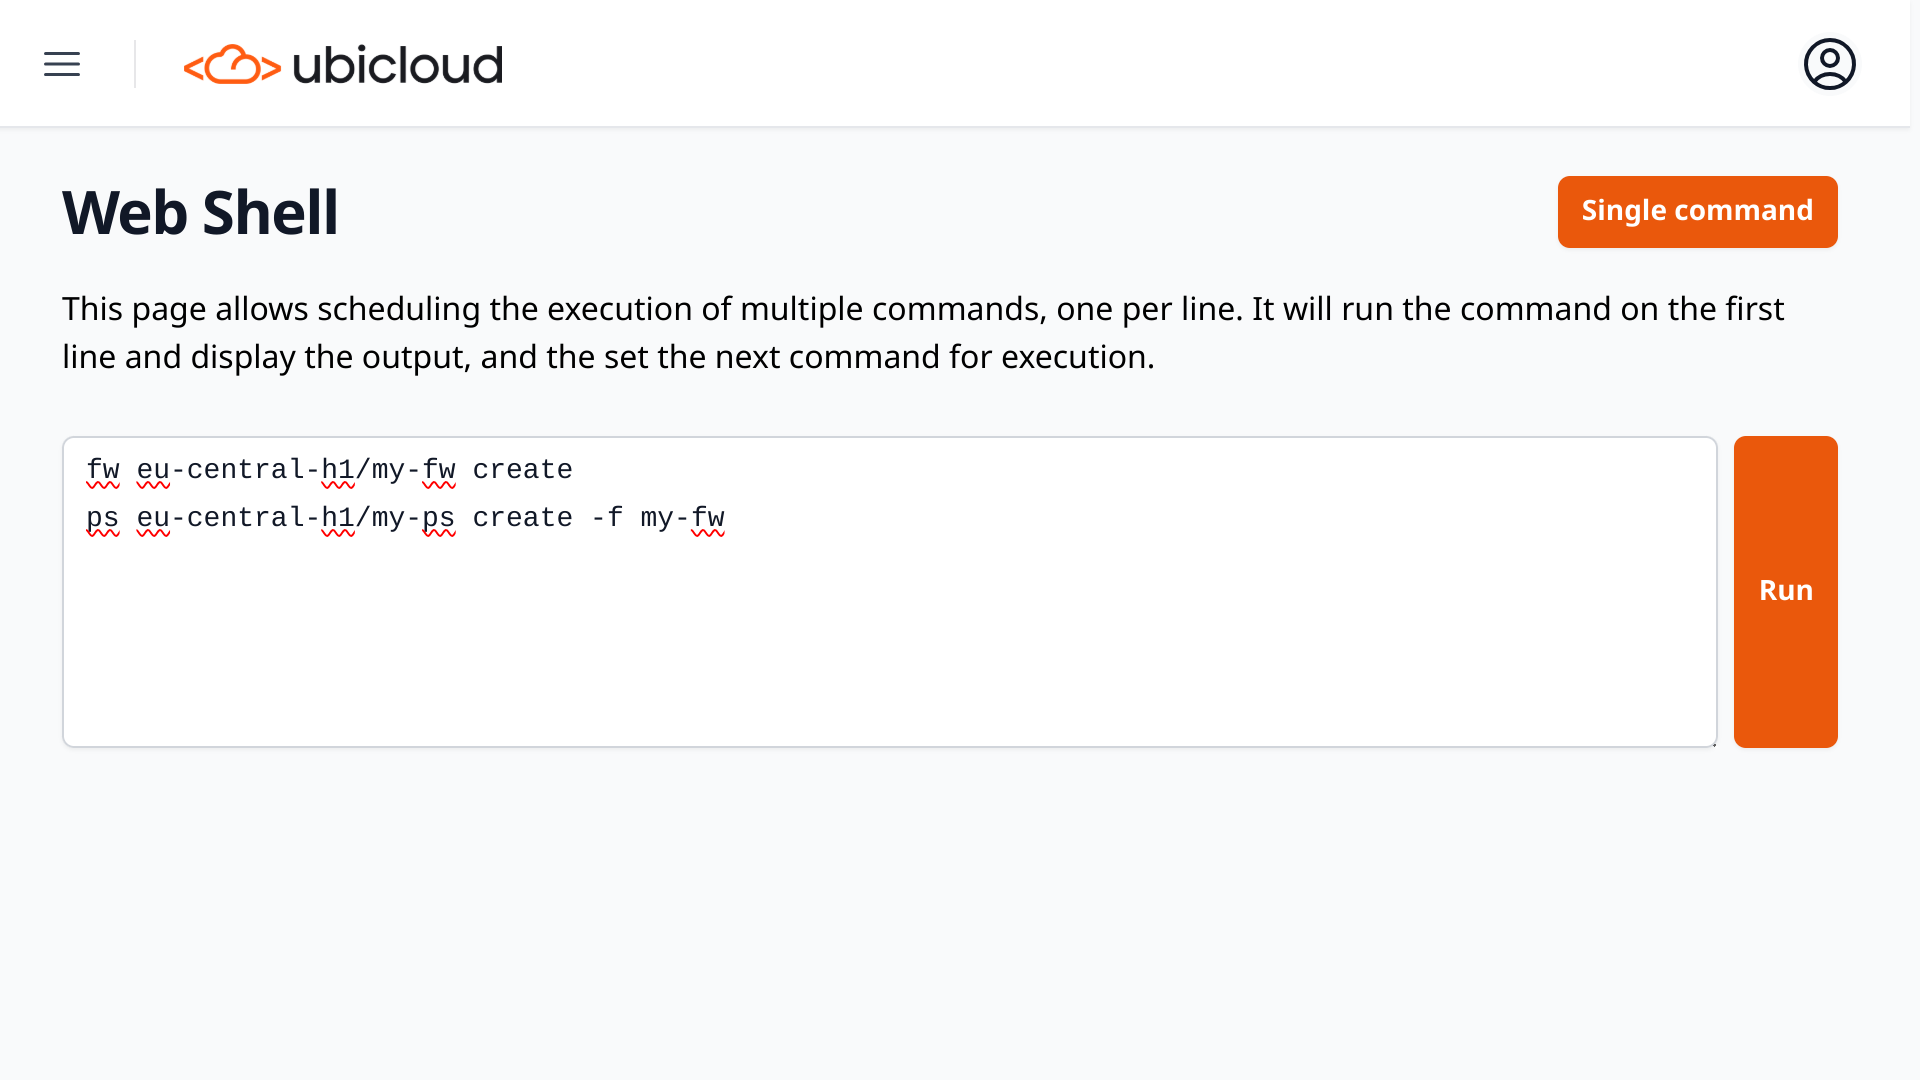The height and width of the screenshot is (1080, 1920).
Task: Click the textarea resize handle corner
Action: tap(1713, 743)
